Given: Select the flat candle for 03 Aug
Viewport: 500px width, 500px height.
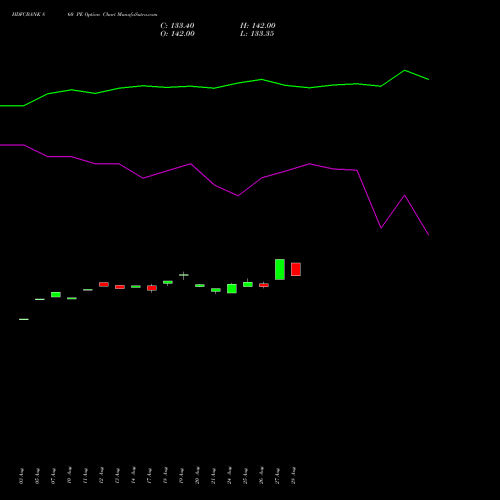Looking at the screenshot, I should [24, 319].
